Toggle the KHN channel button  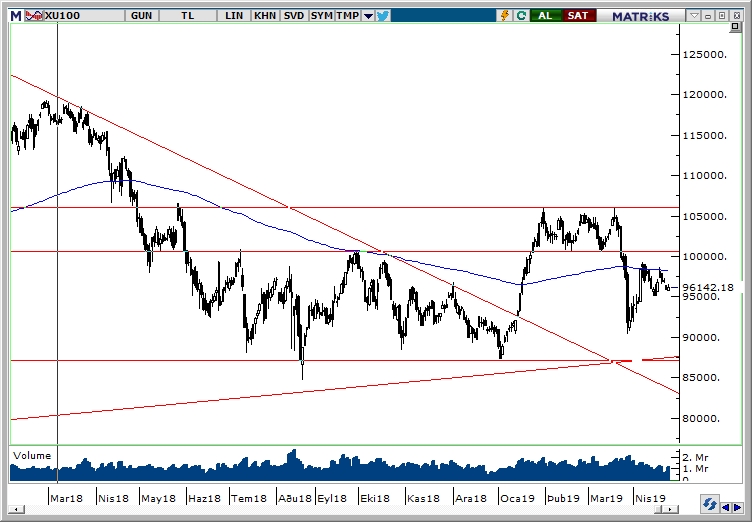pyautogui.click(x=265, y=16)
